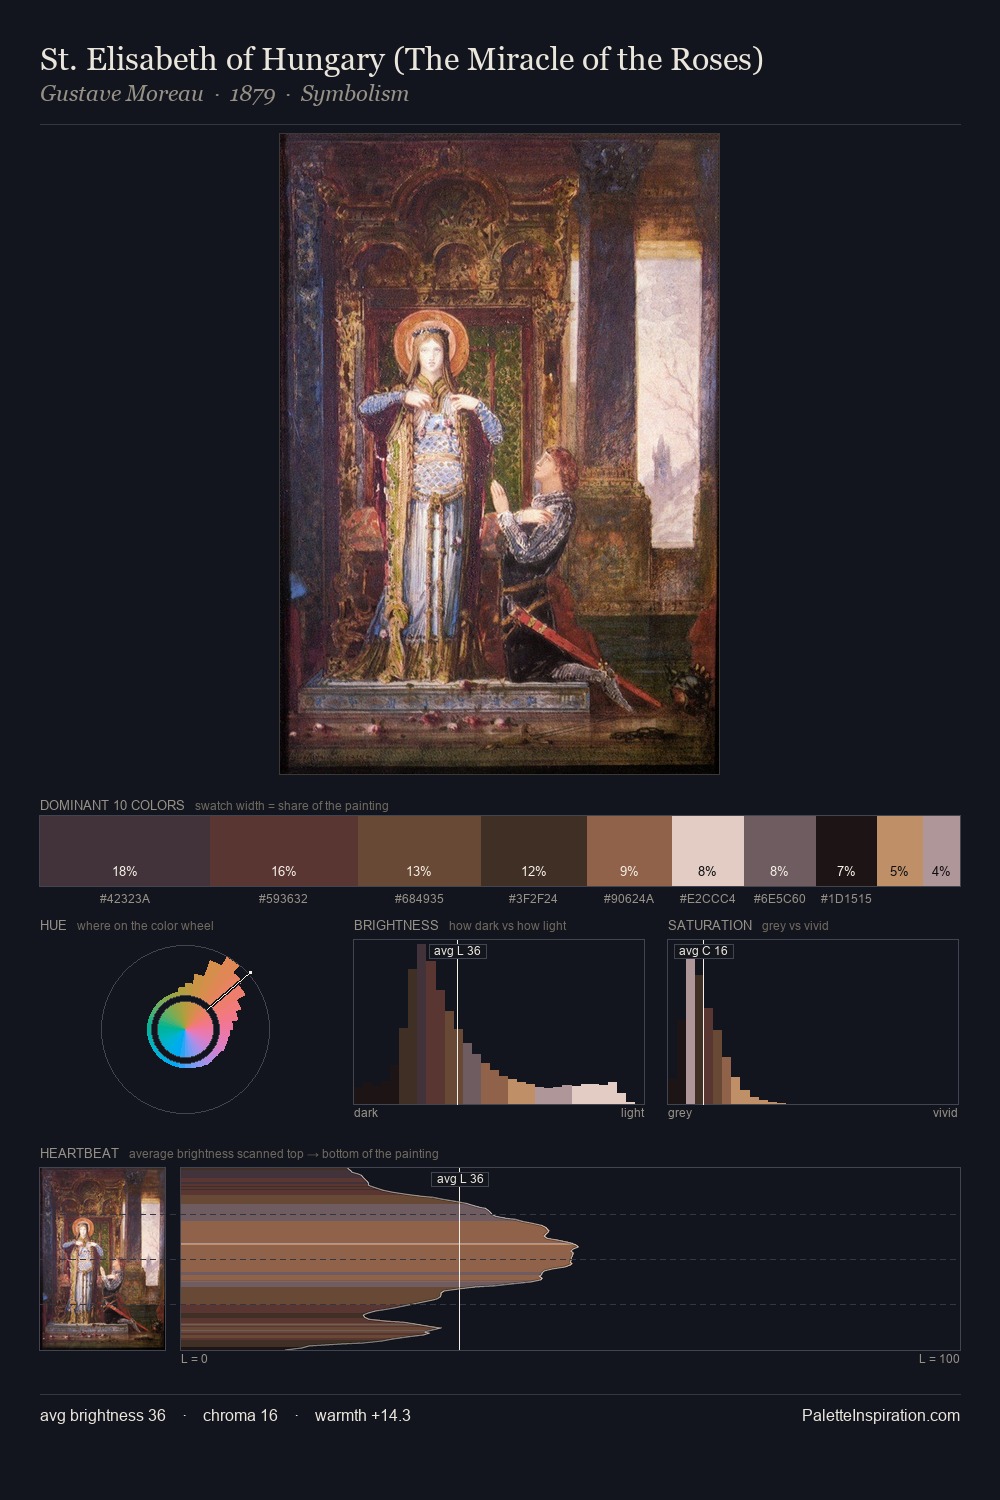Click the hex code label #3F2F24
This screenshot has width=1000, height=1500.
tap(533, 899)
